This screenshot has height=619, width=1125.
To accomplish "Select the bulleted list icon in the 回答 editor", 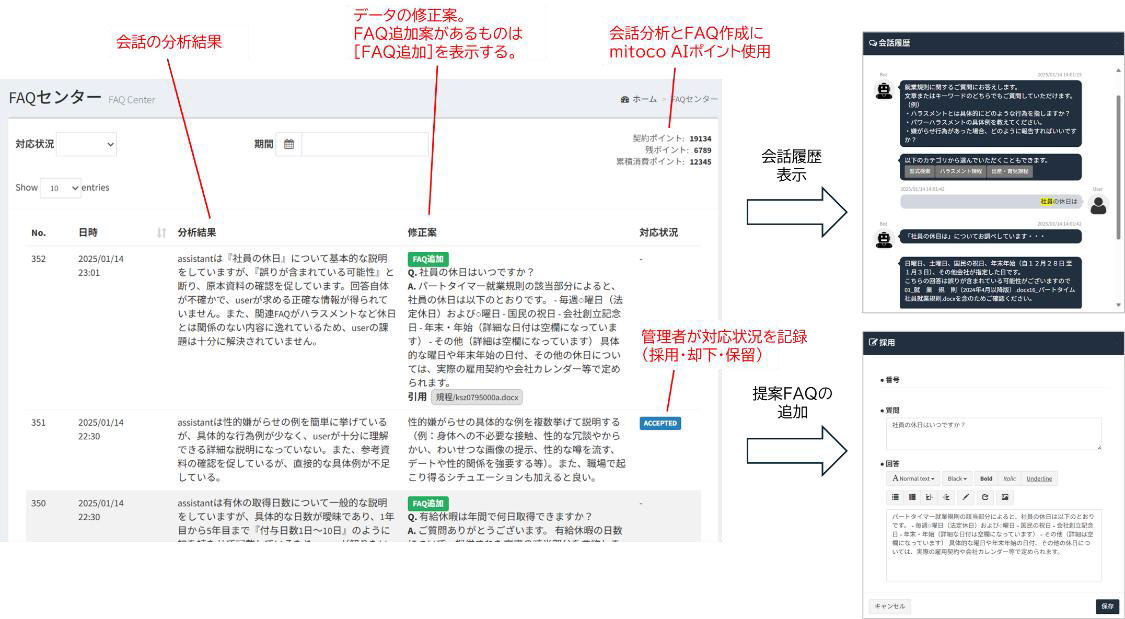I will [896, 497].
